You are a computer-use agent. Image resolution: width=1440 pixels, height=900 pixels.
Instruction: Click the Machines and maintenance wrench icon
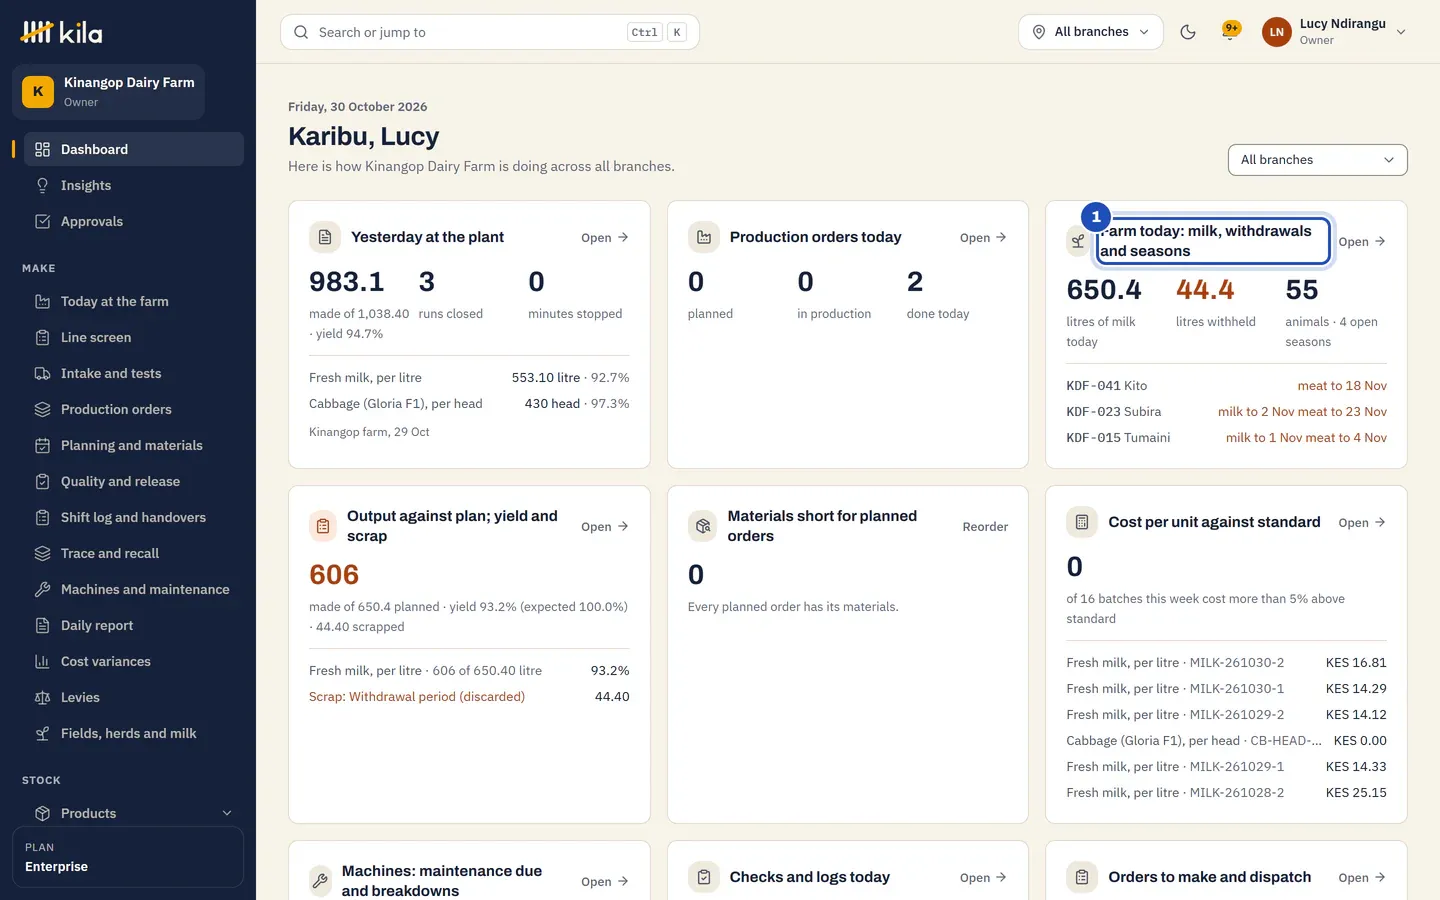42,589
